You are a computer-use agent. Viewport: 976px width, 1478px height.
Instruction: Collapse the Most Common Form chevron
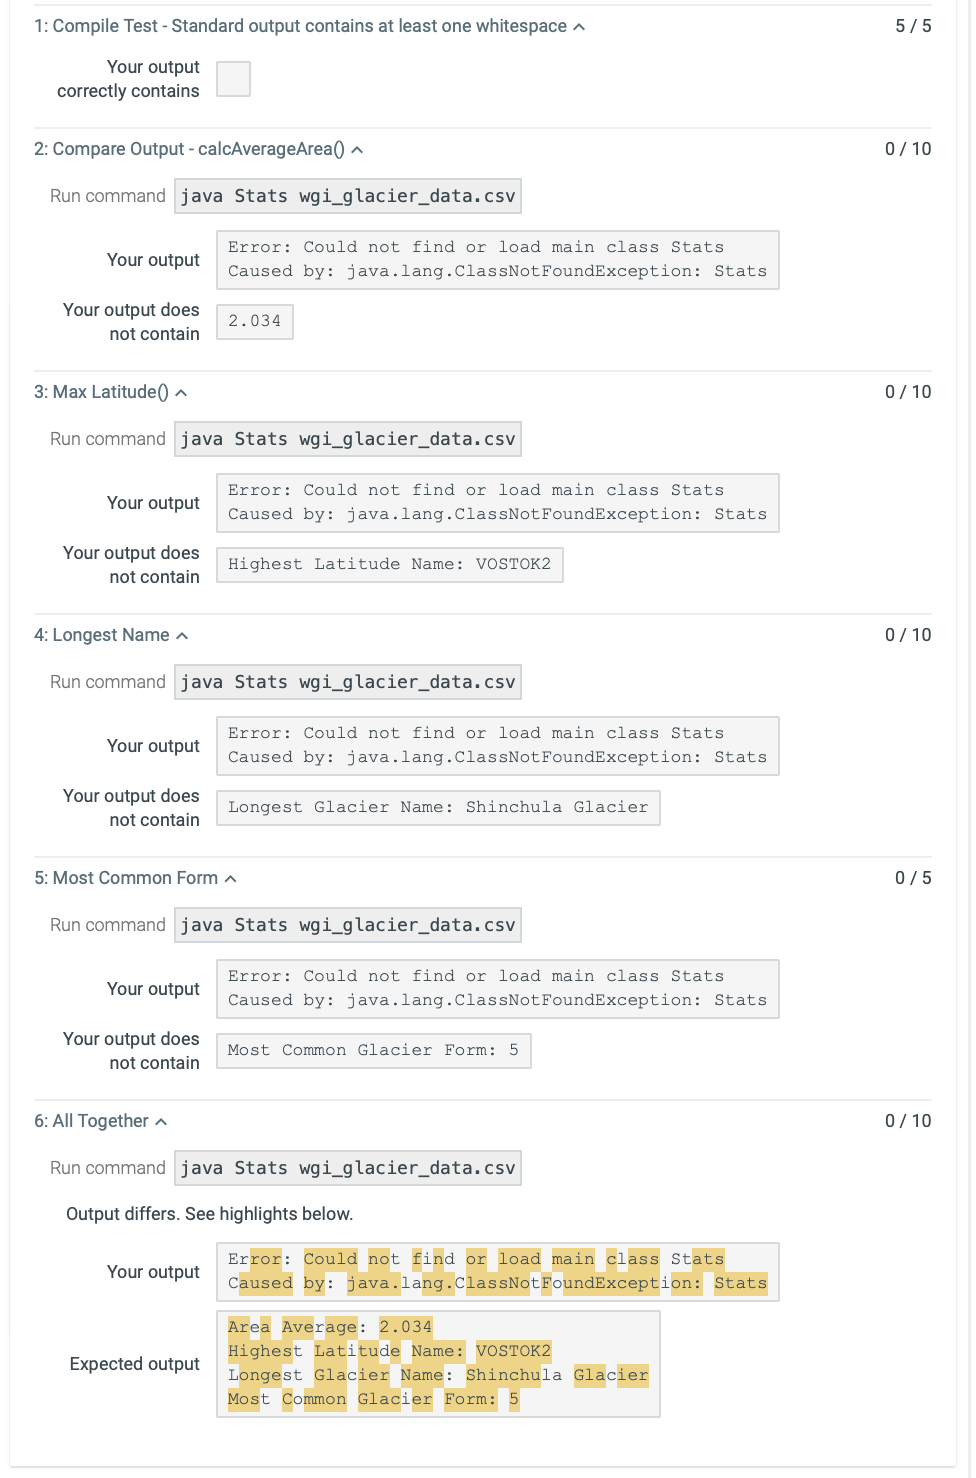[x=231, y=879]
